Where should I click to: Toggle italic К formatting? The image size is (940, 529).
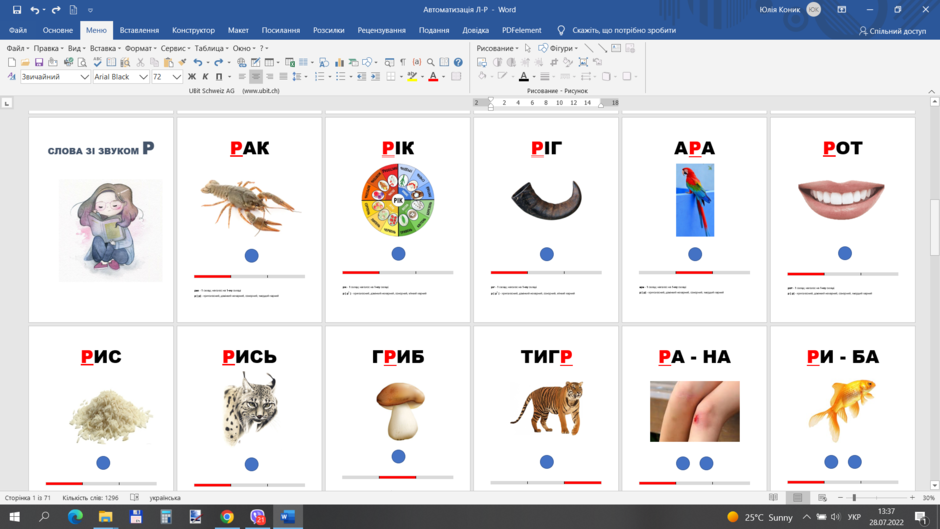click(x=205, y=77)
